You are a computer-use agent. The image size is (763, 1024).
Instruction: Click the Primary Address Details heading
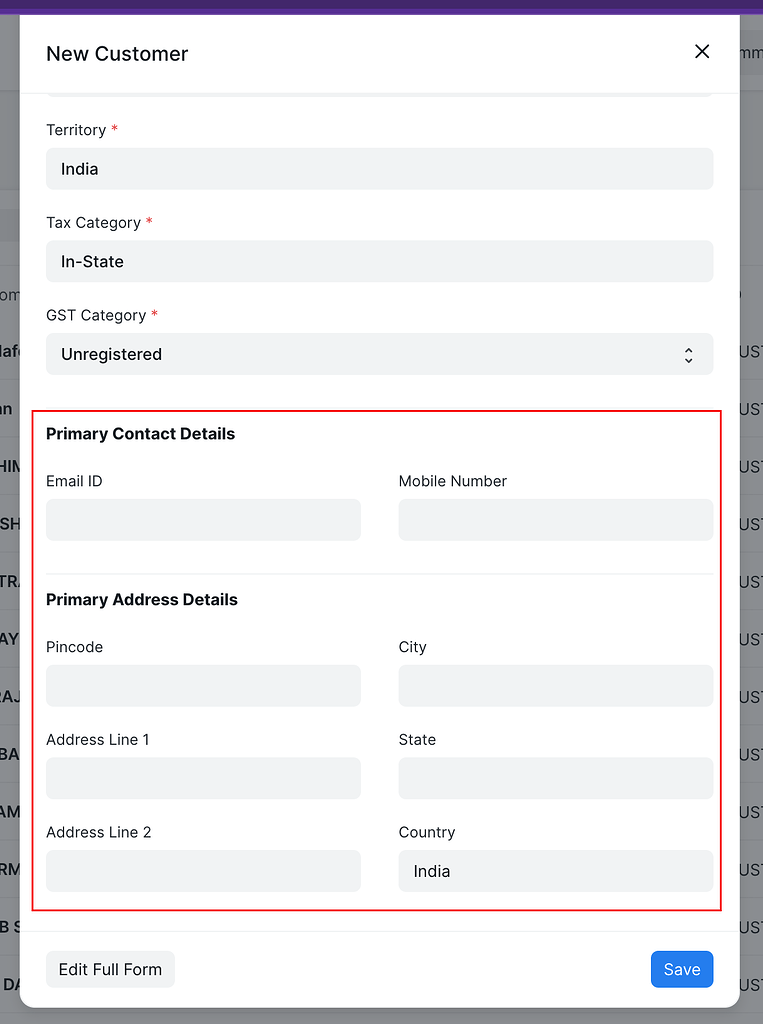coord(141,599)
